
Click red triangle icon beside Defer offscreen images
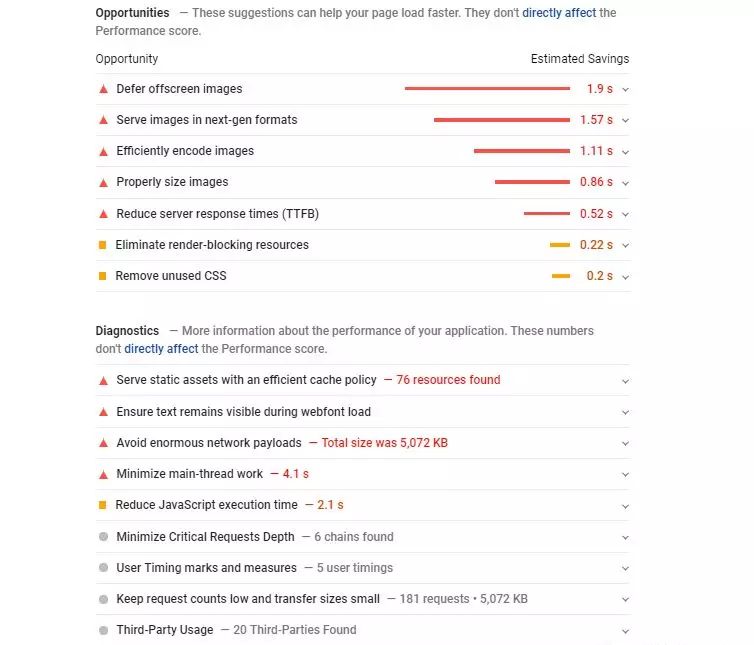102,89
